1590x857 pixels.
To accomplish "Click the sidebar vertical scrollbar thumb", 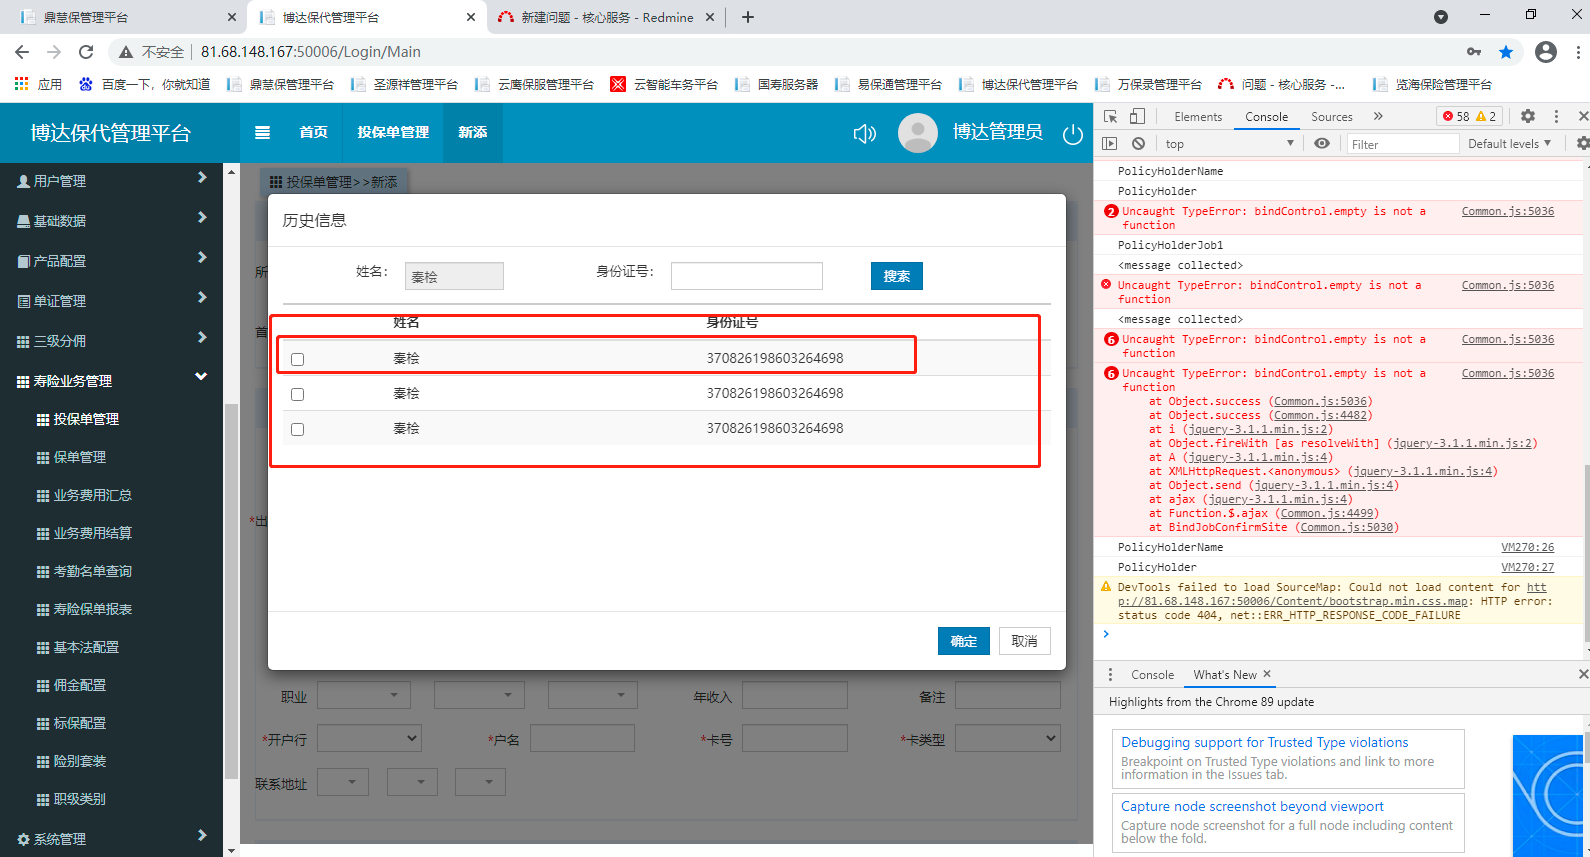I will coord(231,590).
